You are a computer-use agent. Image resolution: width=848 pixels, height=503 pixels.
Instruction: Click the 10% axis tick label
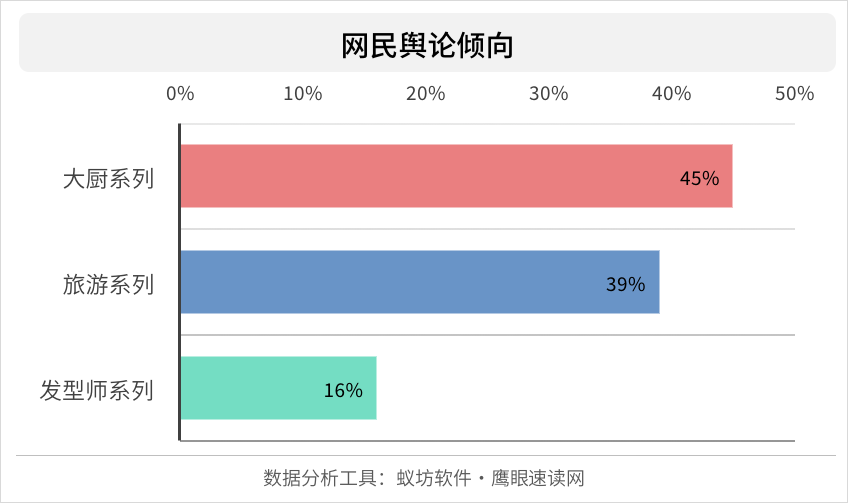(x=303, y=94)
